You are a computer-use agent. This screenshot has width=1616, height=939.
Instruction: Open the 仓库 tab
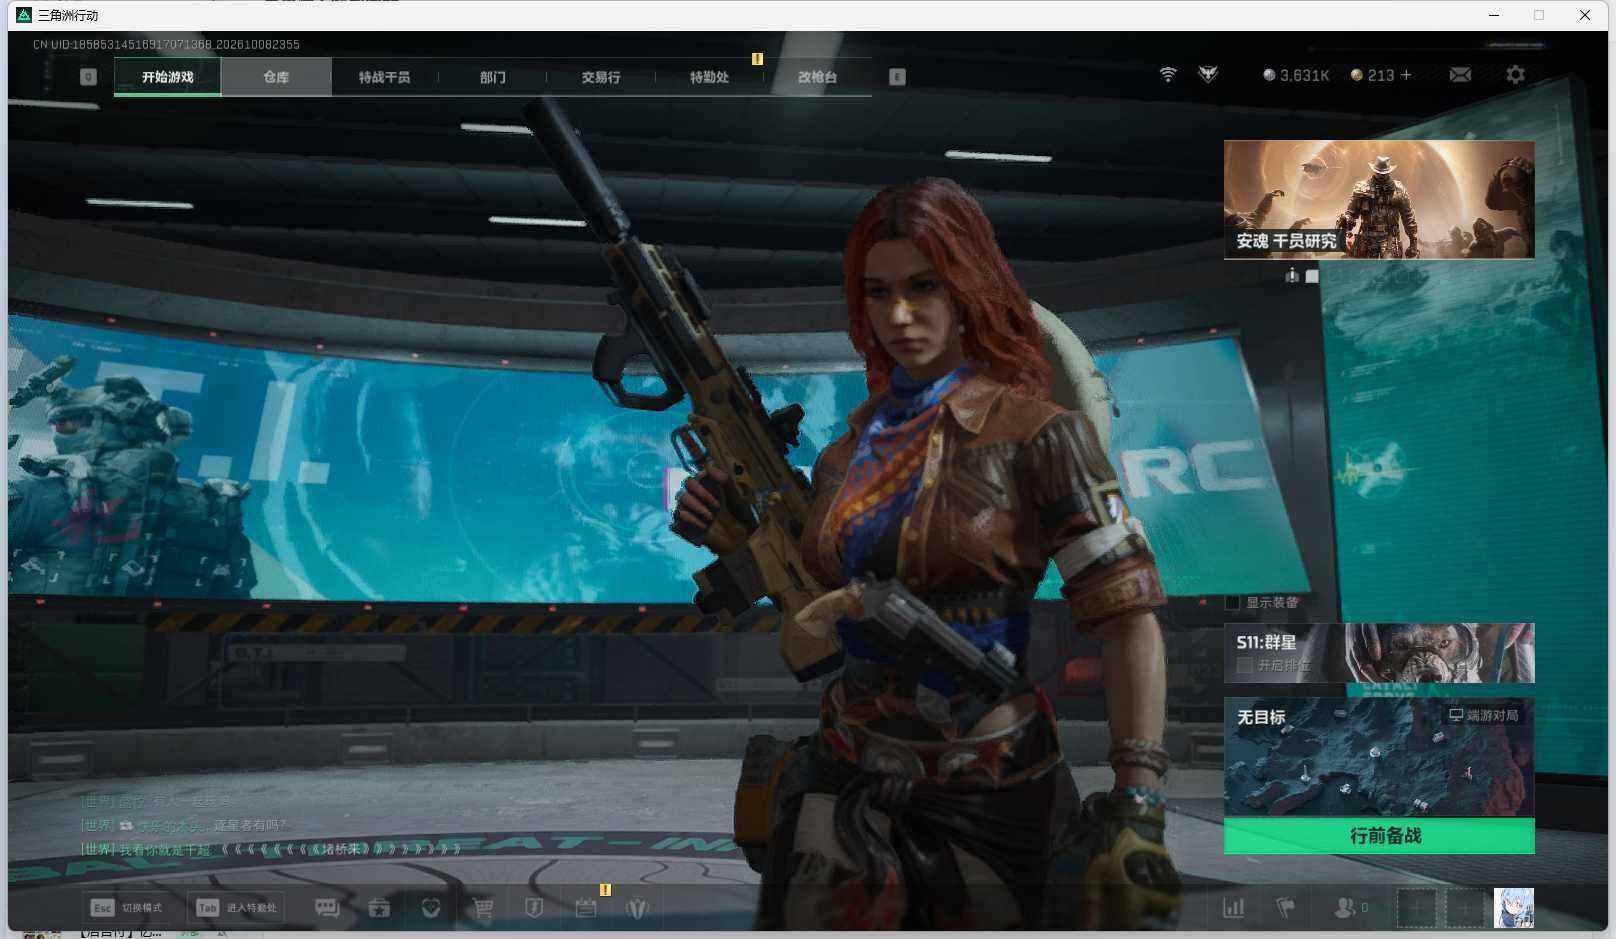click(x=276, y=77)
